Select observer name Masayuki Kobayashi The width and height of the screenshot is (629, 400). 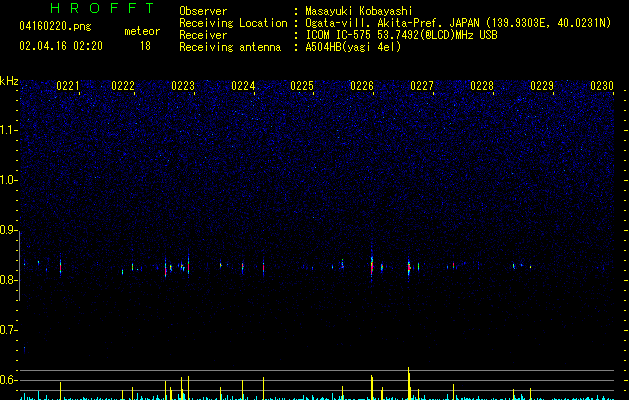coord(359,11)
